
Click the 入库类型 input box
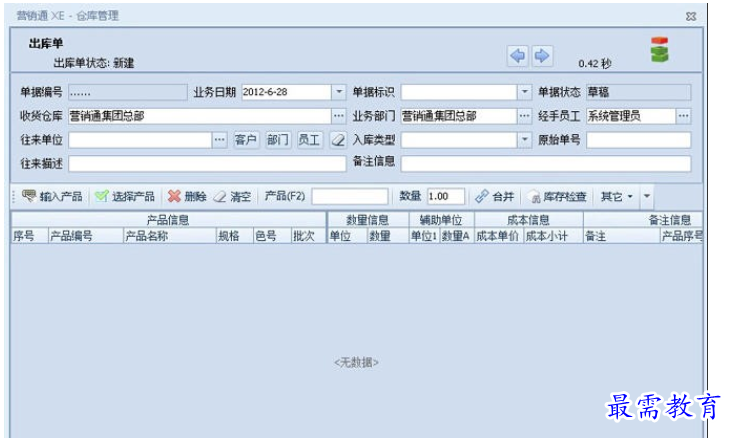(459, 140)
